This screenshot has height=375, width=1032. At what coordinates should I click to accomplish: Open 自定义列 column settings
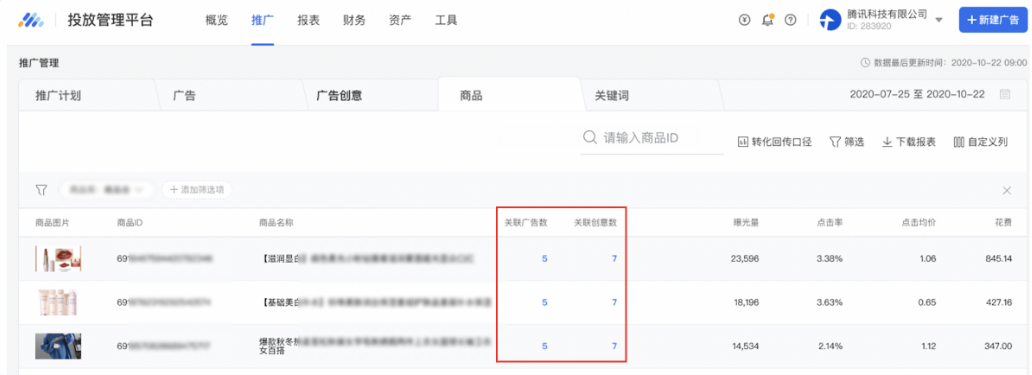(981, 142)
